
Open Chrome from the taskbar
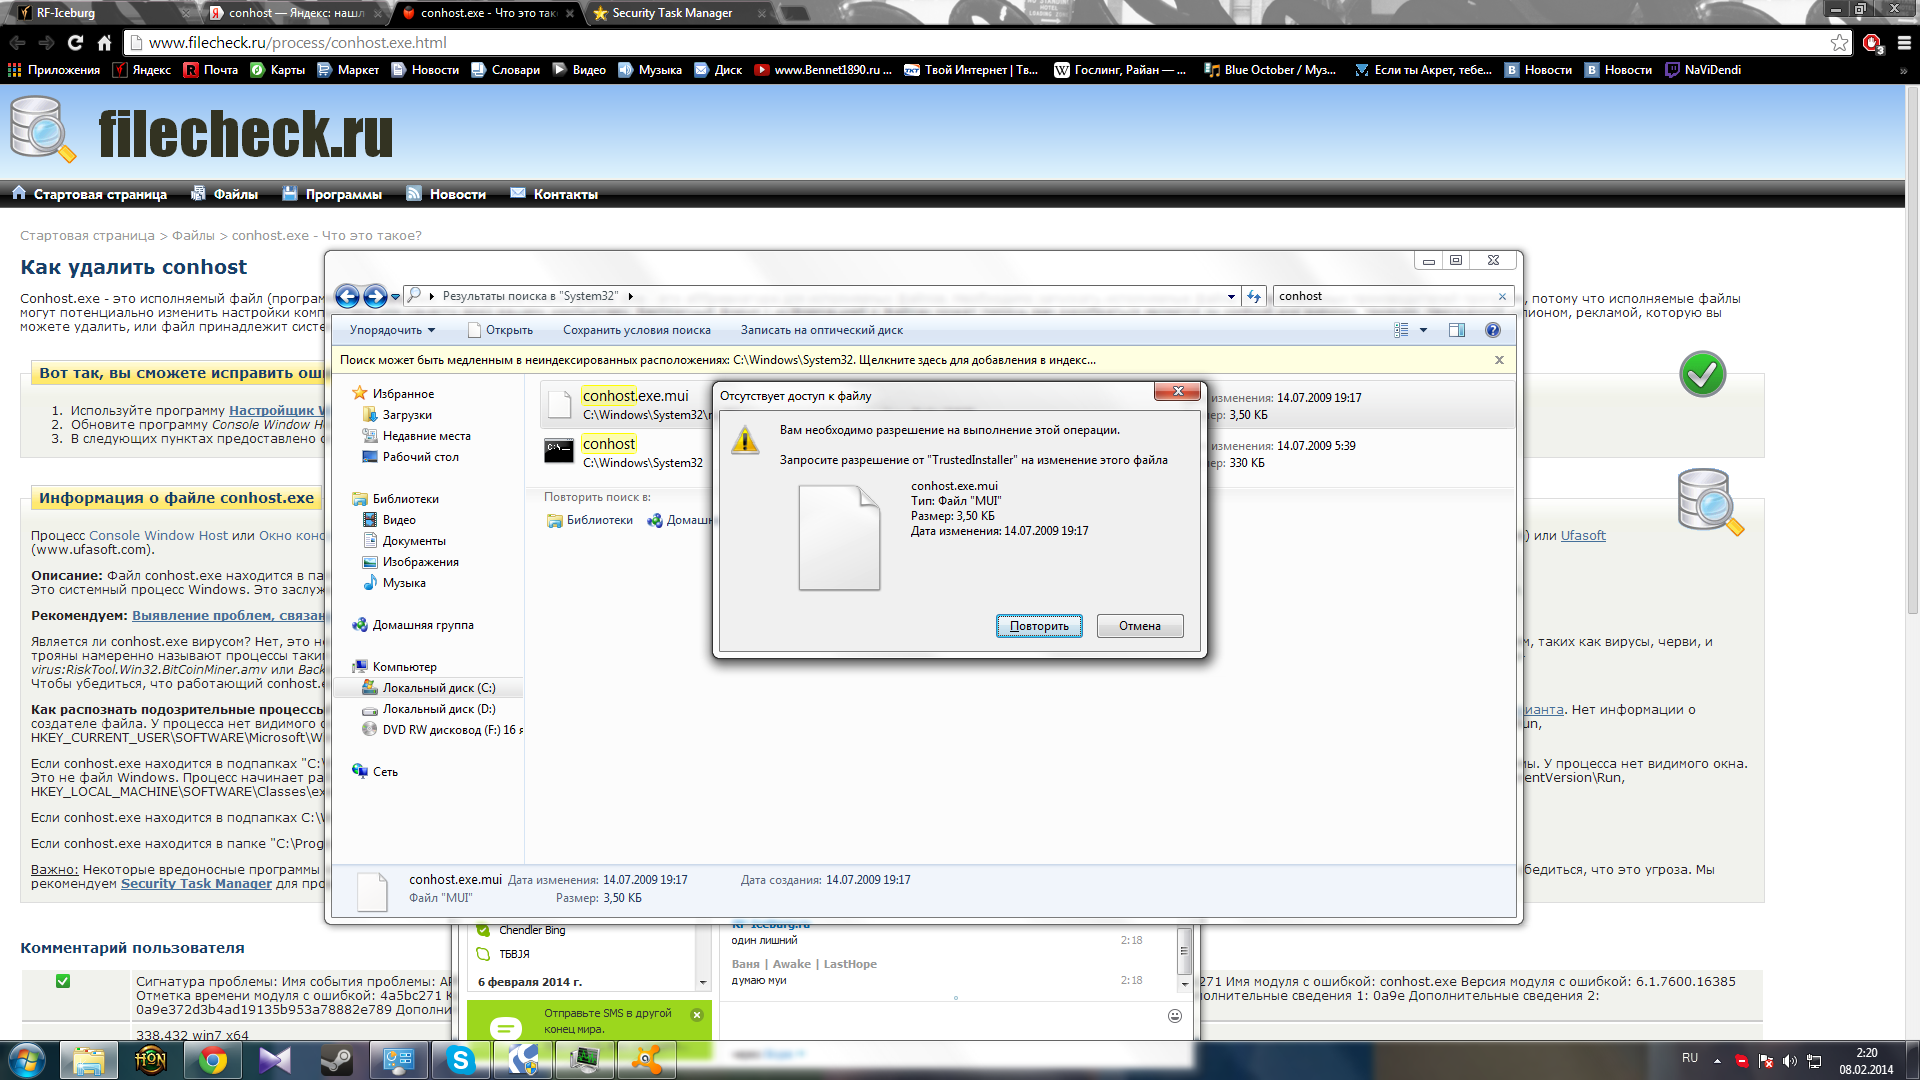coord(212,1060)
